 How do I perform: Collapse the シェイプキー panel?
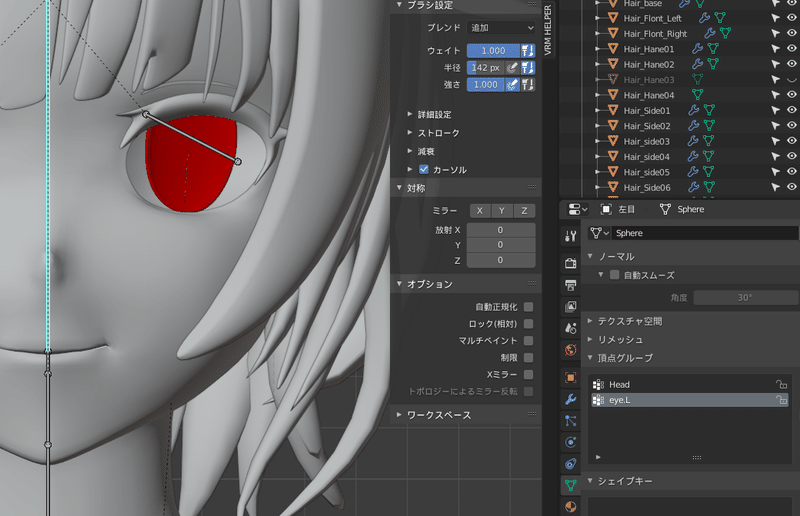[590, 481]
